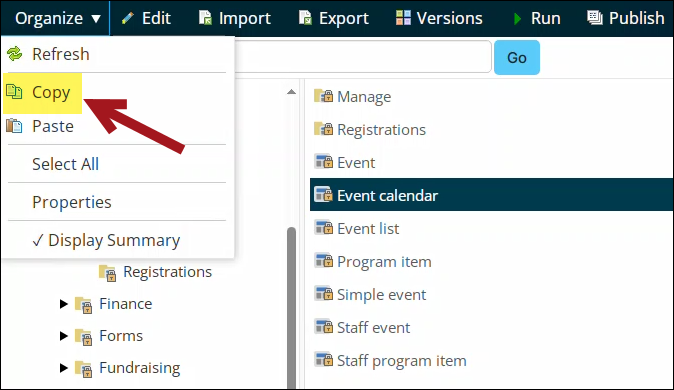Click the Versions grid icon
Screen dimensions: 674x390
point(403,18)
